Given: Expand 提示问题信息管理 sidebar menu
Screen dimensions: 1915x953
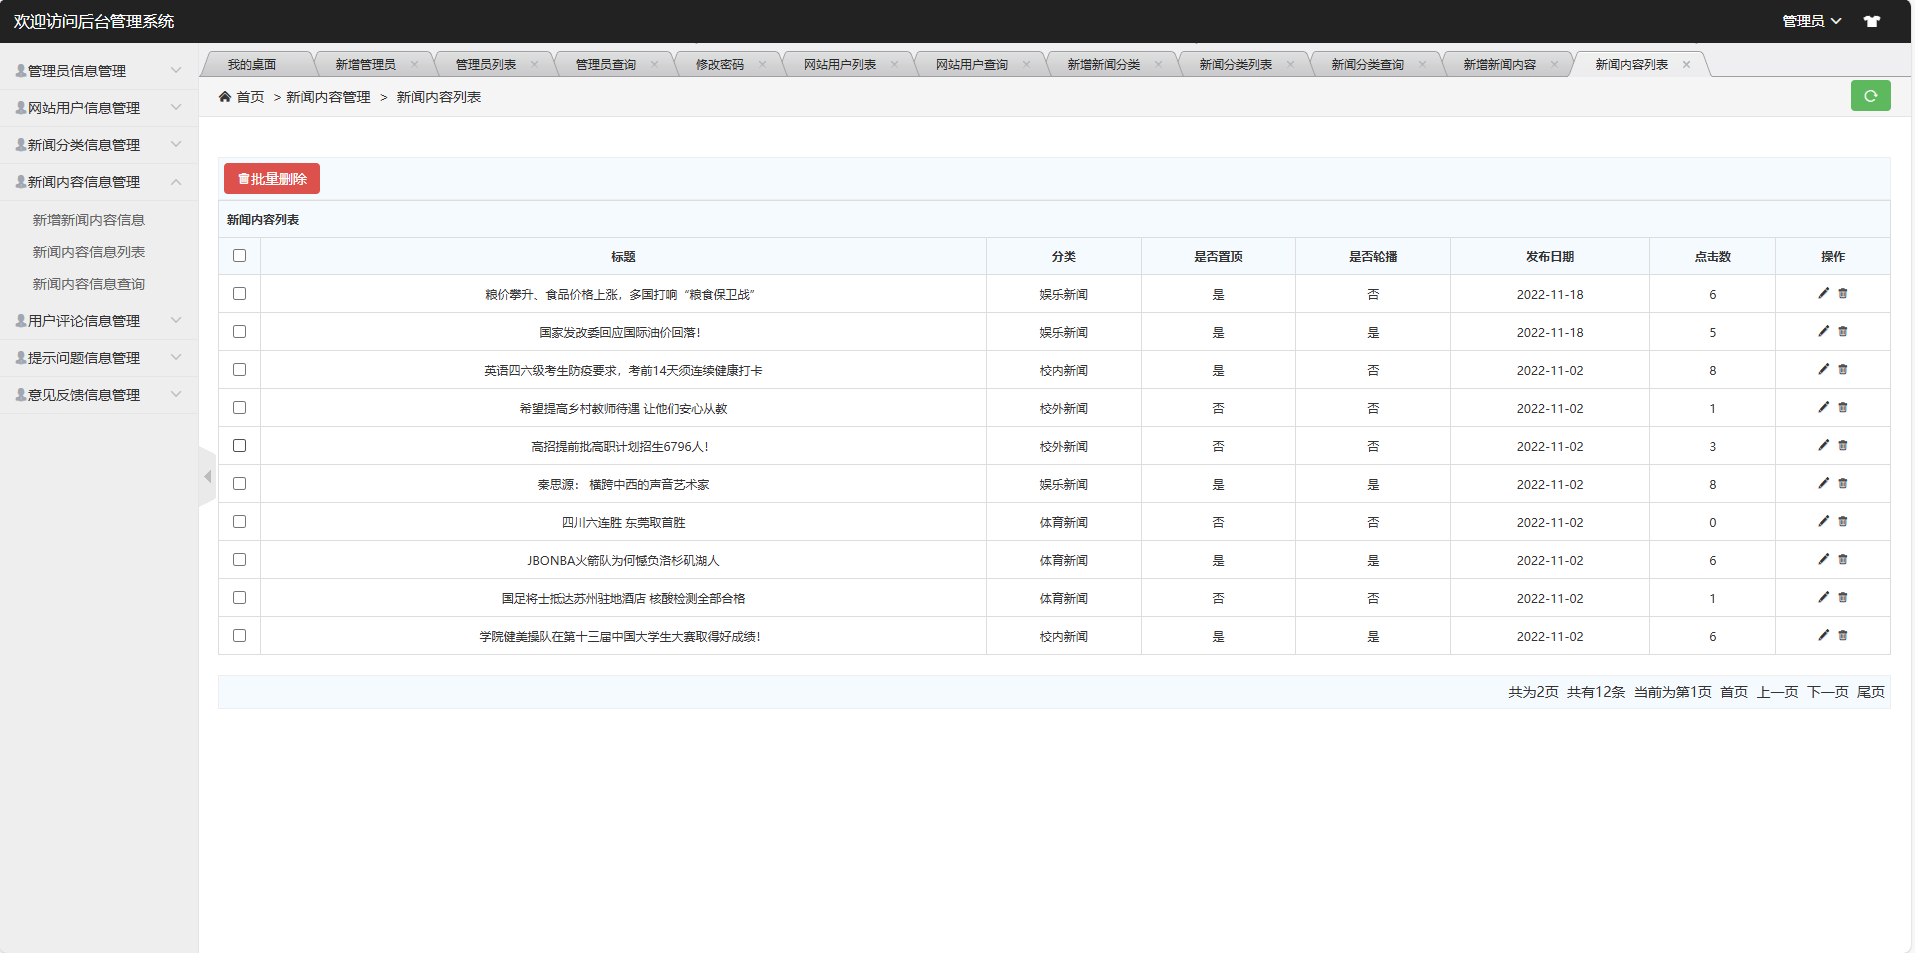Looking at the screenshot, I should [99, 358].
